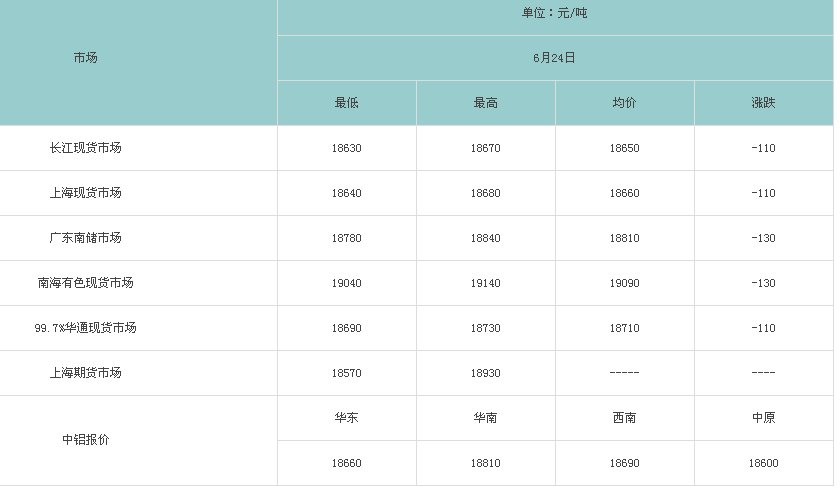The width and height of the screenshot is (840, 487).
Task: Select the 18930 futures high cell
Action: point(486,373)
